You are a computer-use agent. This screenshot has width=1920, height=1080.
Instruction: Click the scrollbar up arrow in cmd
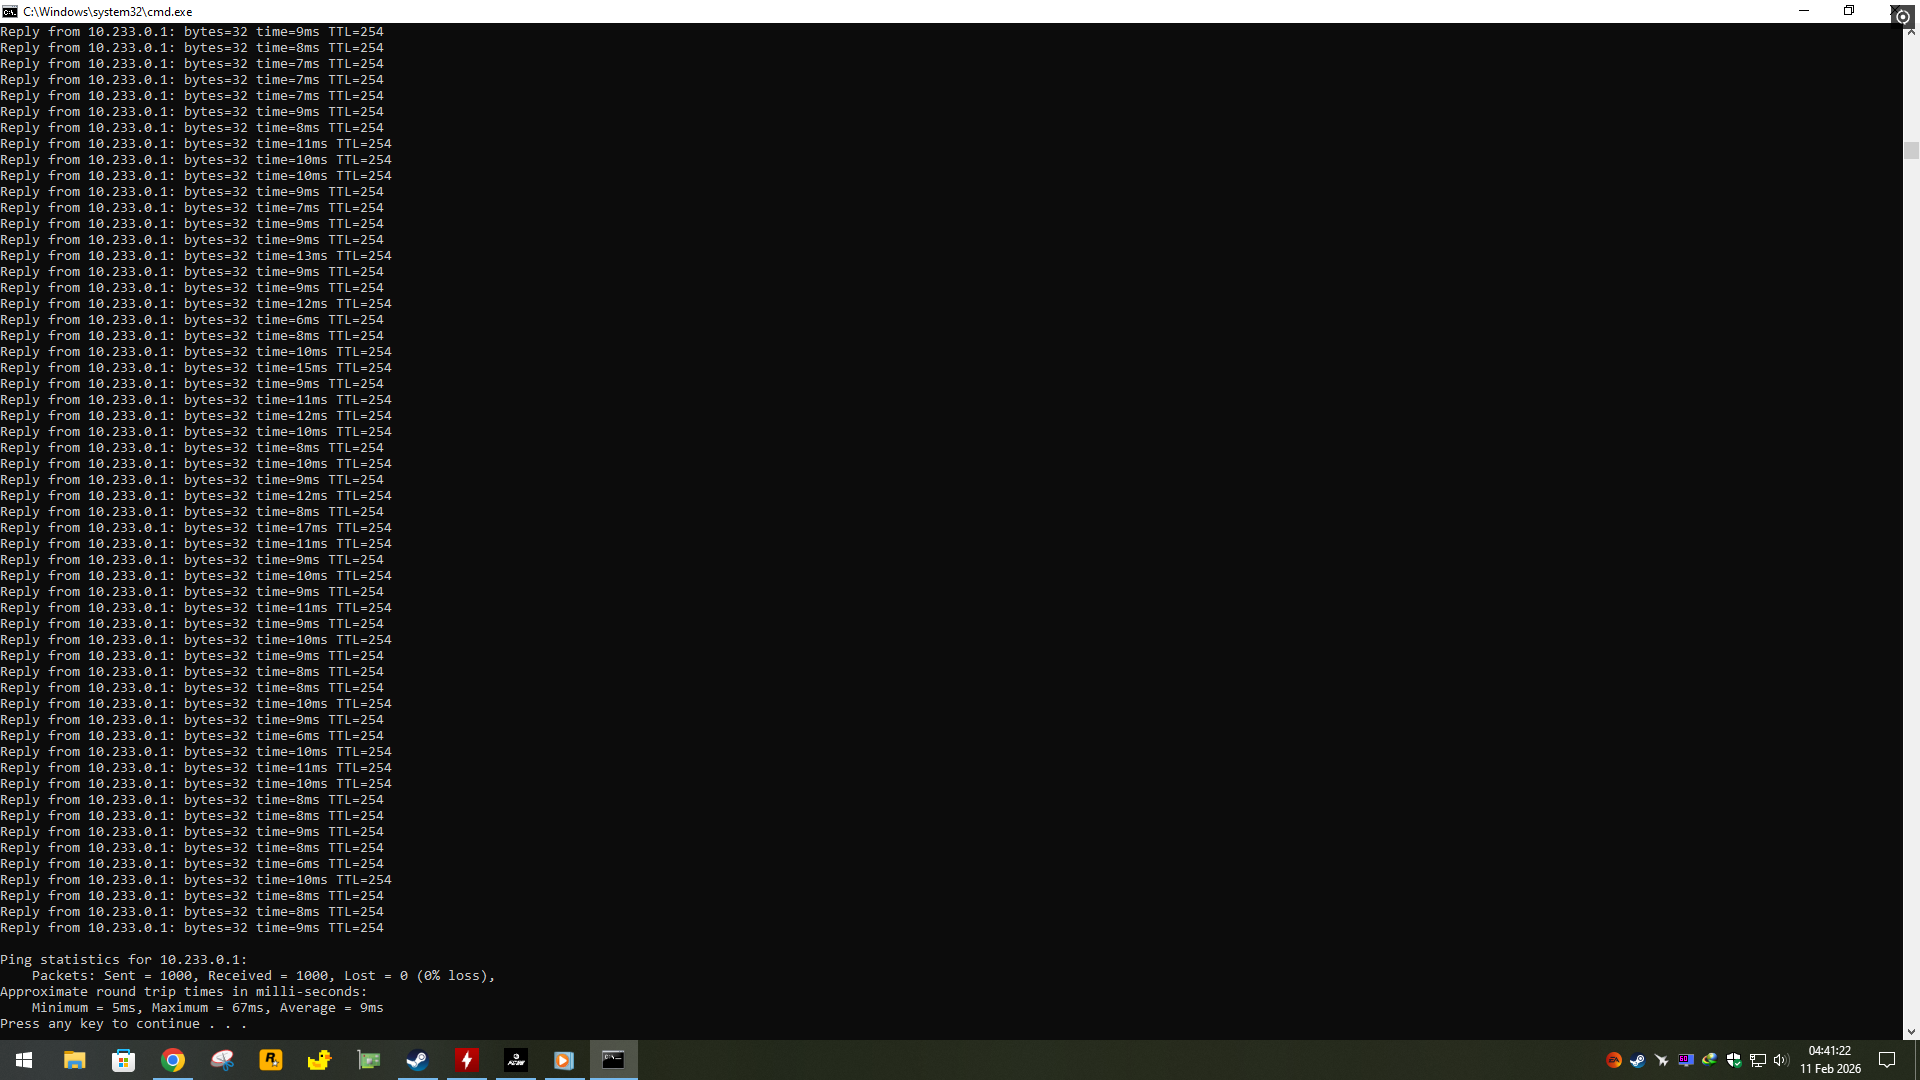1910,32
